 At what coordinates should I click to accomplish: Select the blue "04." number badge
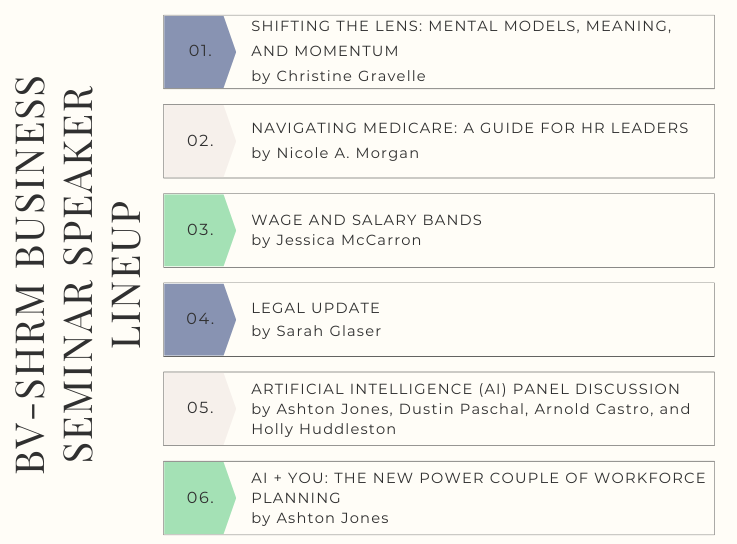click(x=199, y=319)
